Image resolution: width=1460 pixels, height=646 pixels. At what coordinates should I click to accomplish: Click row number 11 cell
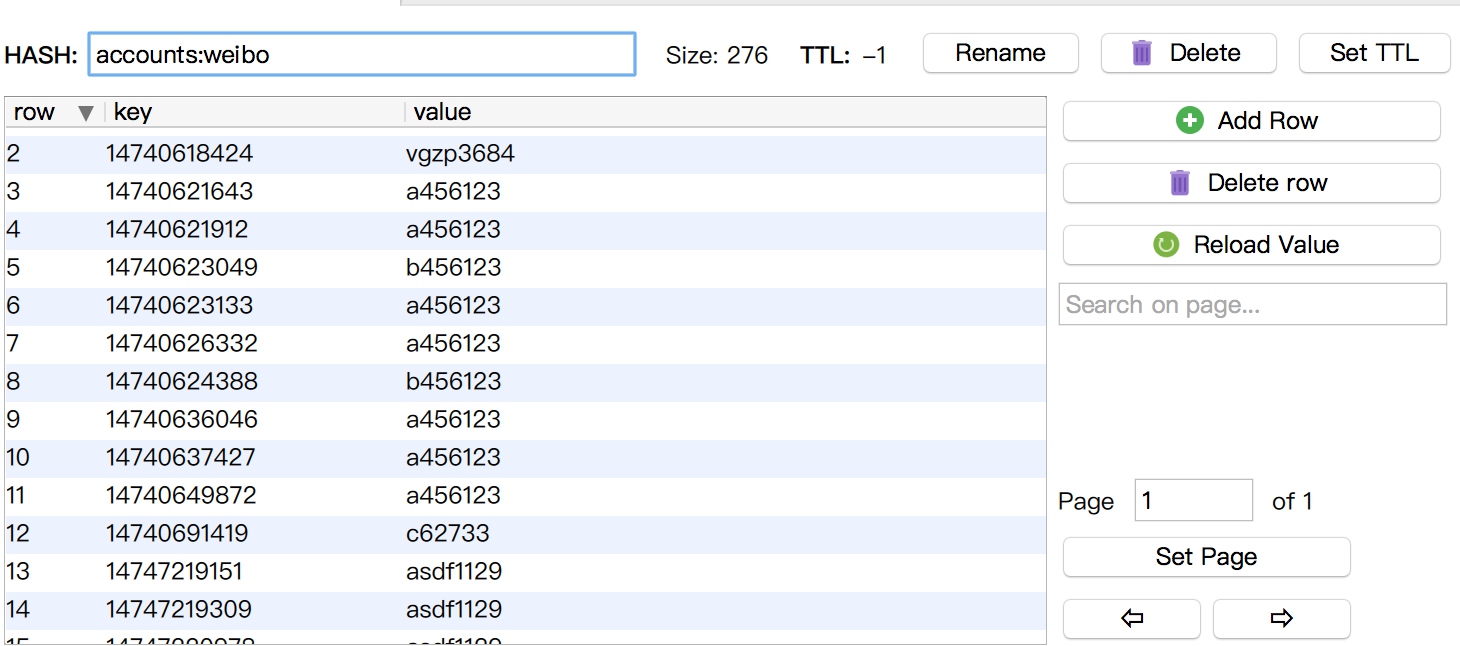(18, 496)
